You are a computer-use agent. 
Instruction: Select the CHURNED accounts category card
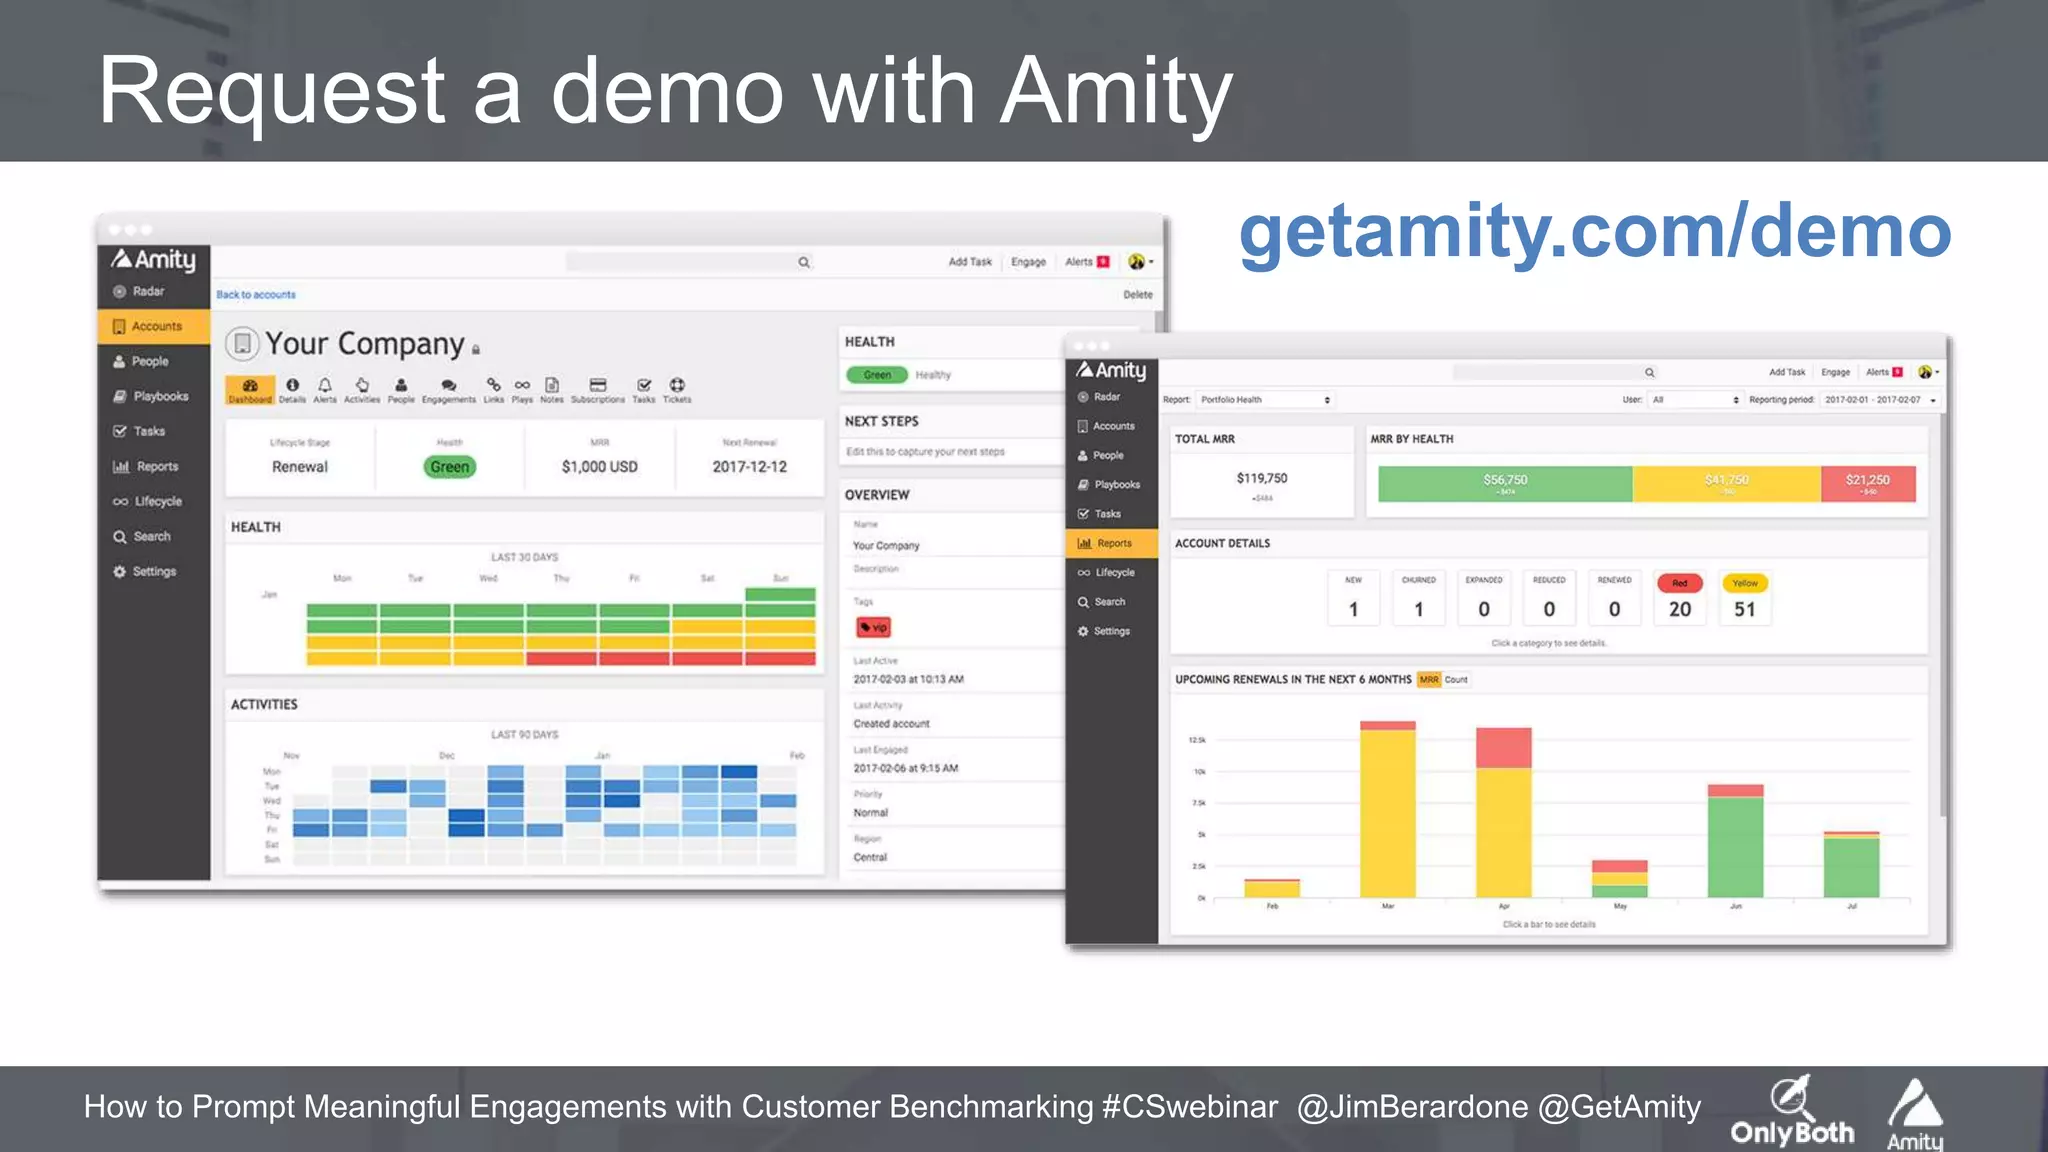point(1418,598)
